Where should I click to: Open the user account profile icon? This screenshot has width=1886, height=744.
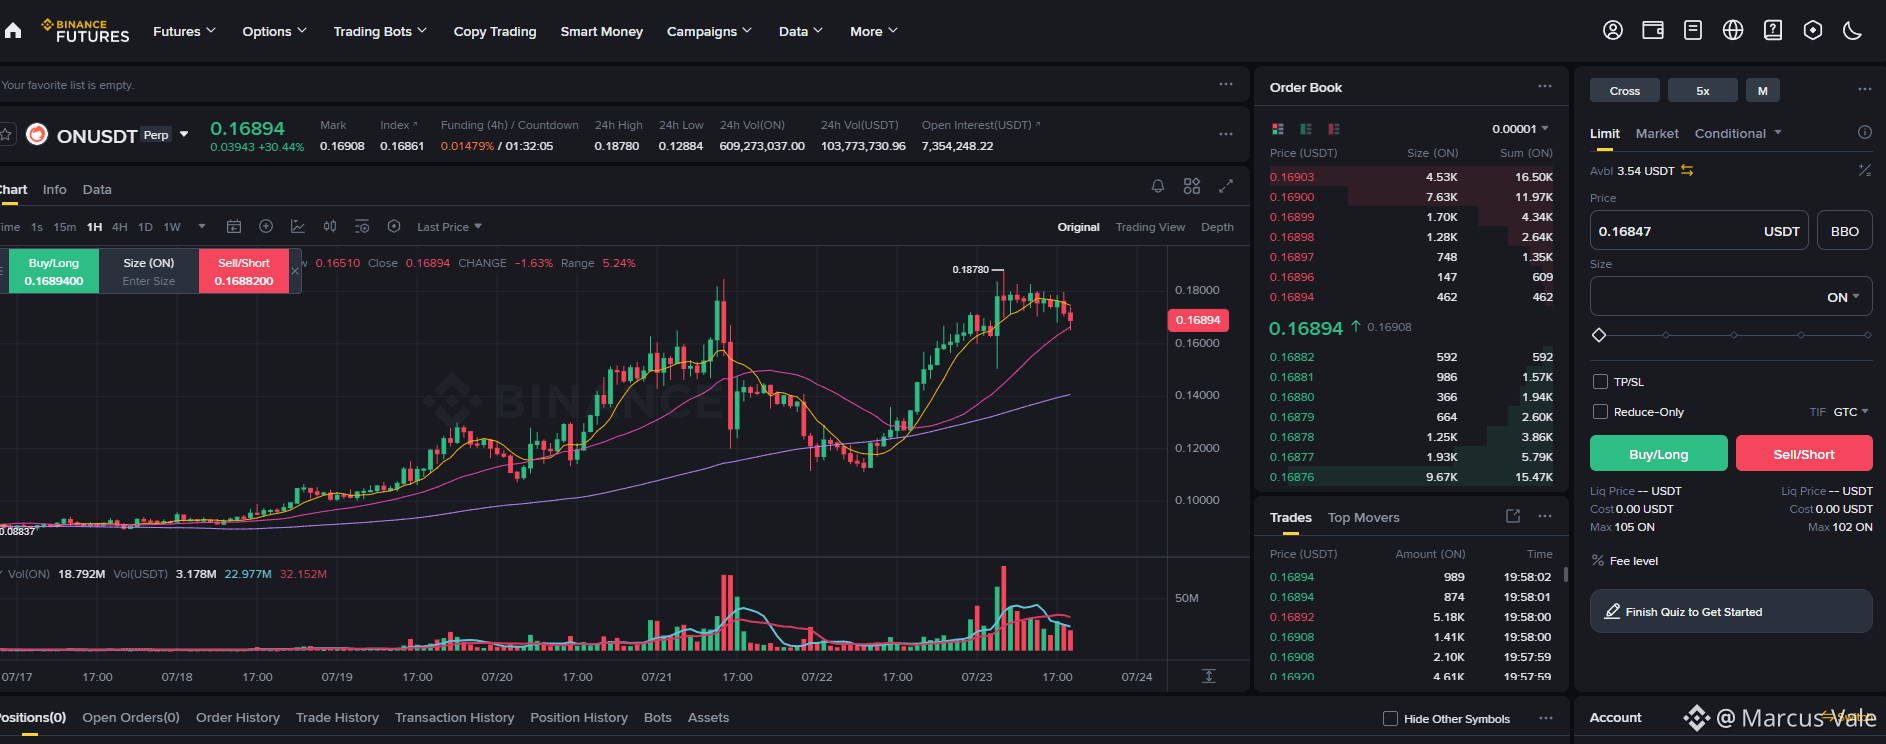[x=1613, y=30]
